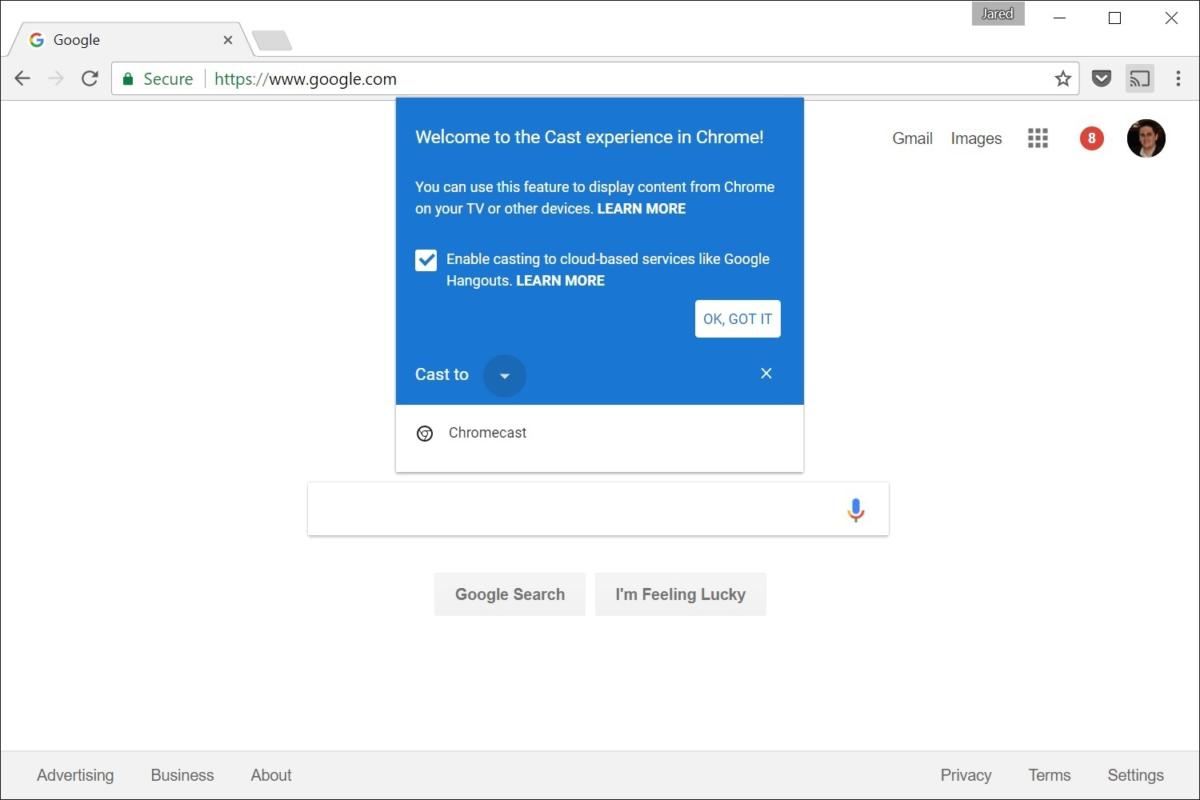Close the Google tab
The width and height of the screenshot is (1200, 800).
click(228, 40)
